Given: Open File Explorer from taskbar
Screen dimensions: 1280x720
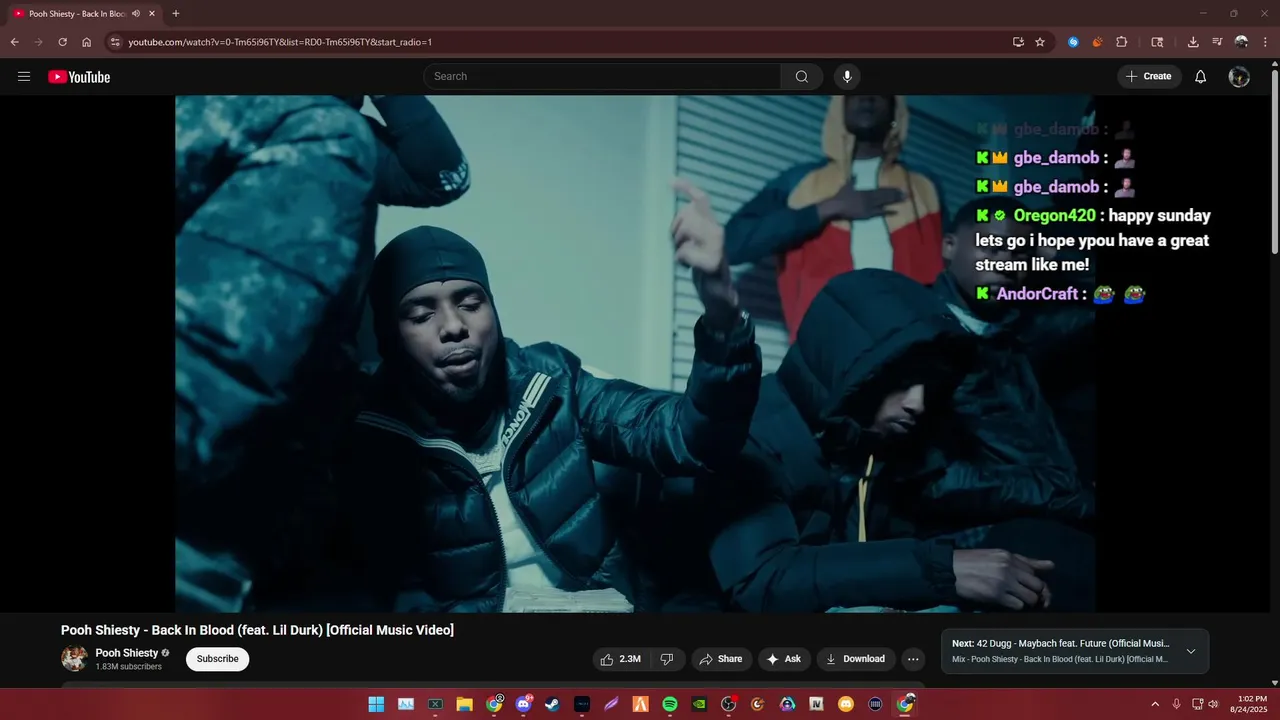Looking at the screenshot, I should 464,704.
